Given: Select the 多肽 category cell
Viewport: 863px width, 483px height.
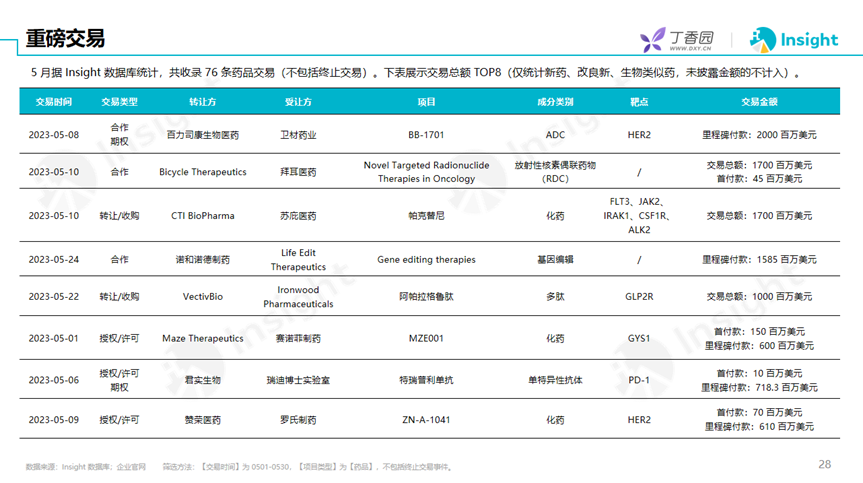Looking at the screenshot, I should tap(555, 297).
